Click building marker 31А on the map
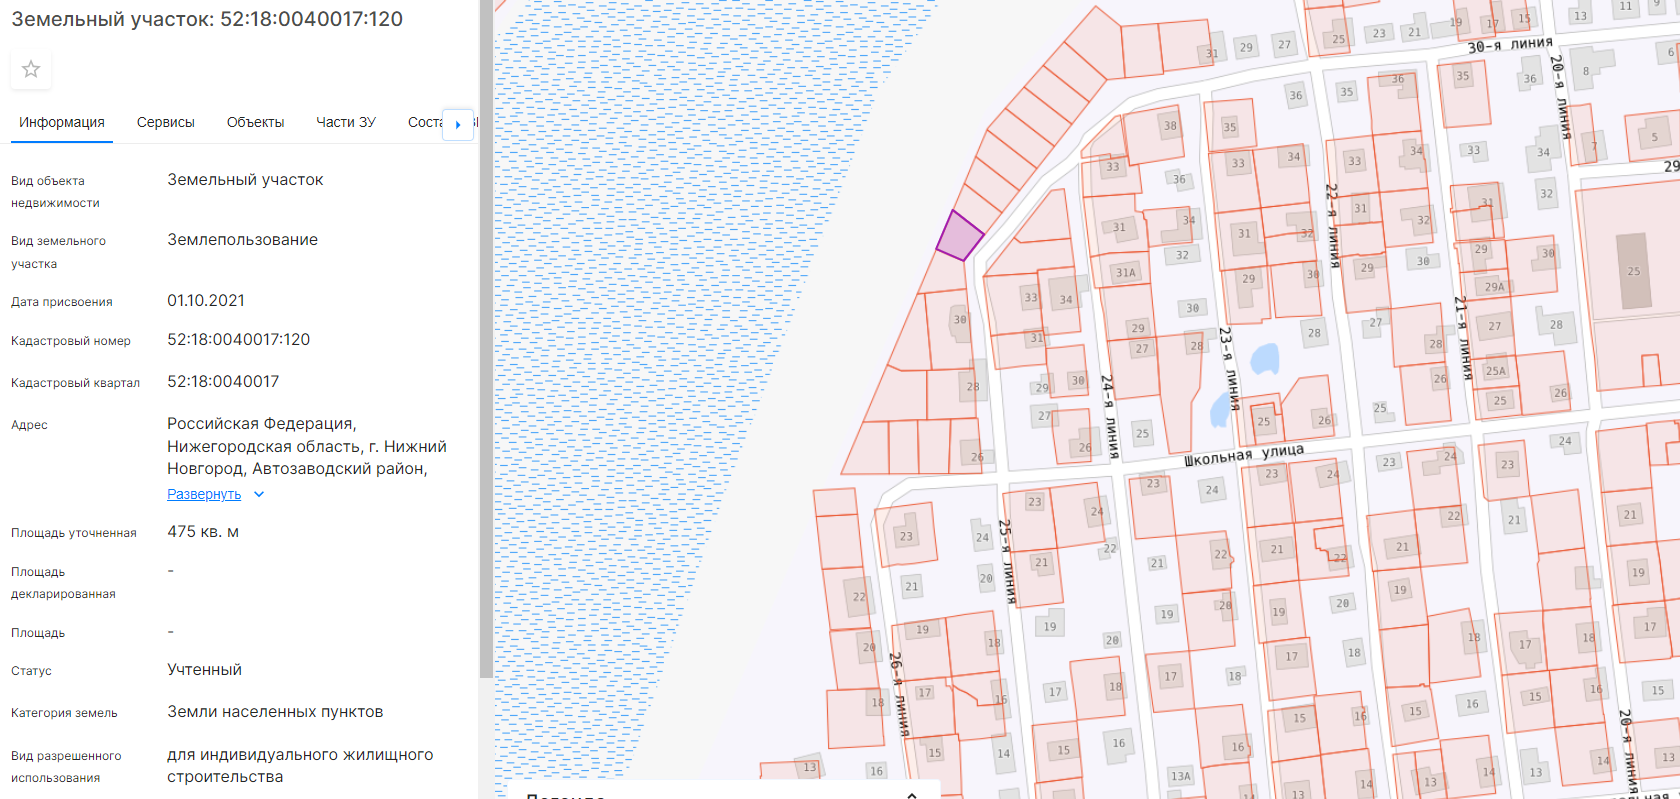This screenshot has width=1680, height=799. (1126, 272)
